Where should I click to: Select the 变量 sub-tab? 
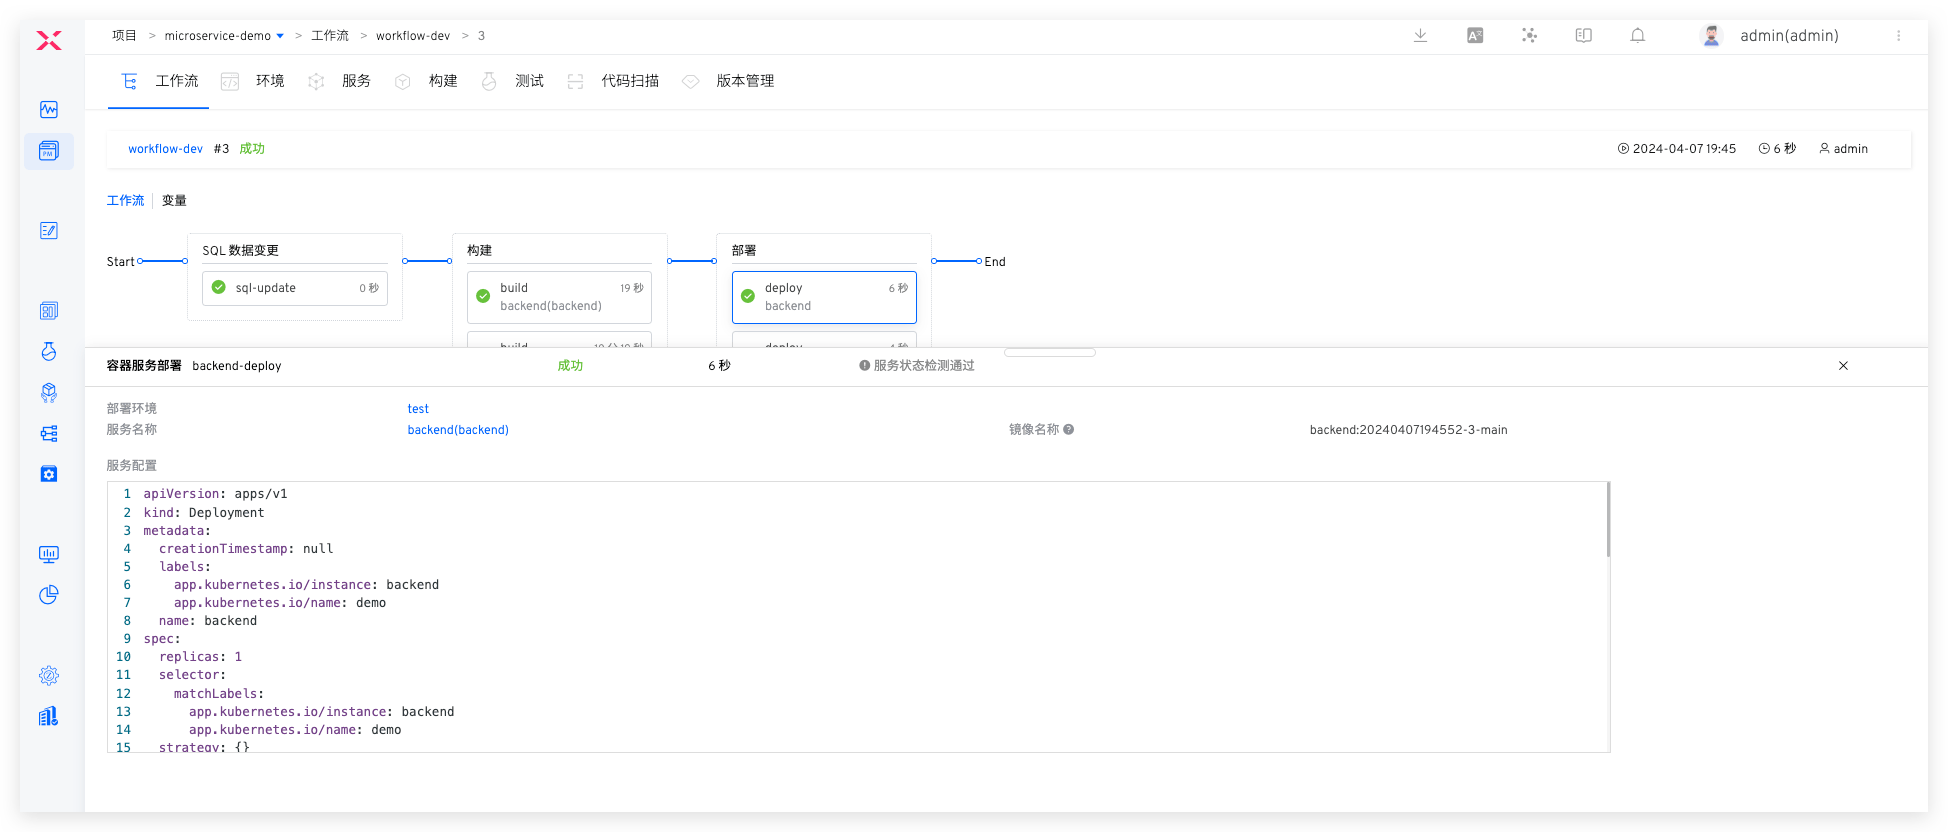[x=174, y=201]
